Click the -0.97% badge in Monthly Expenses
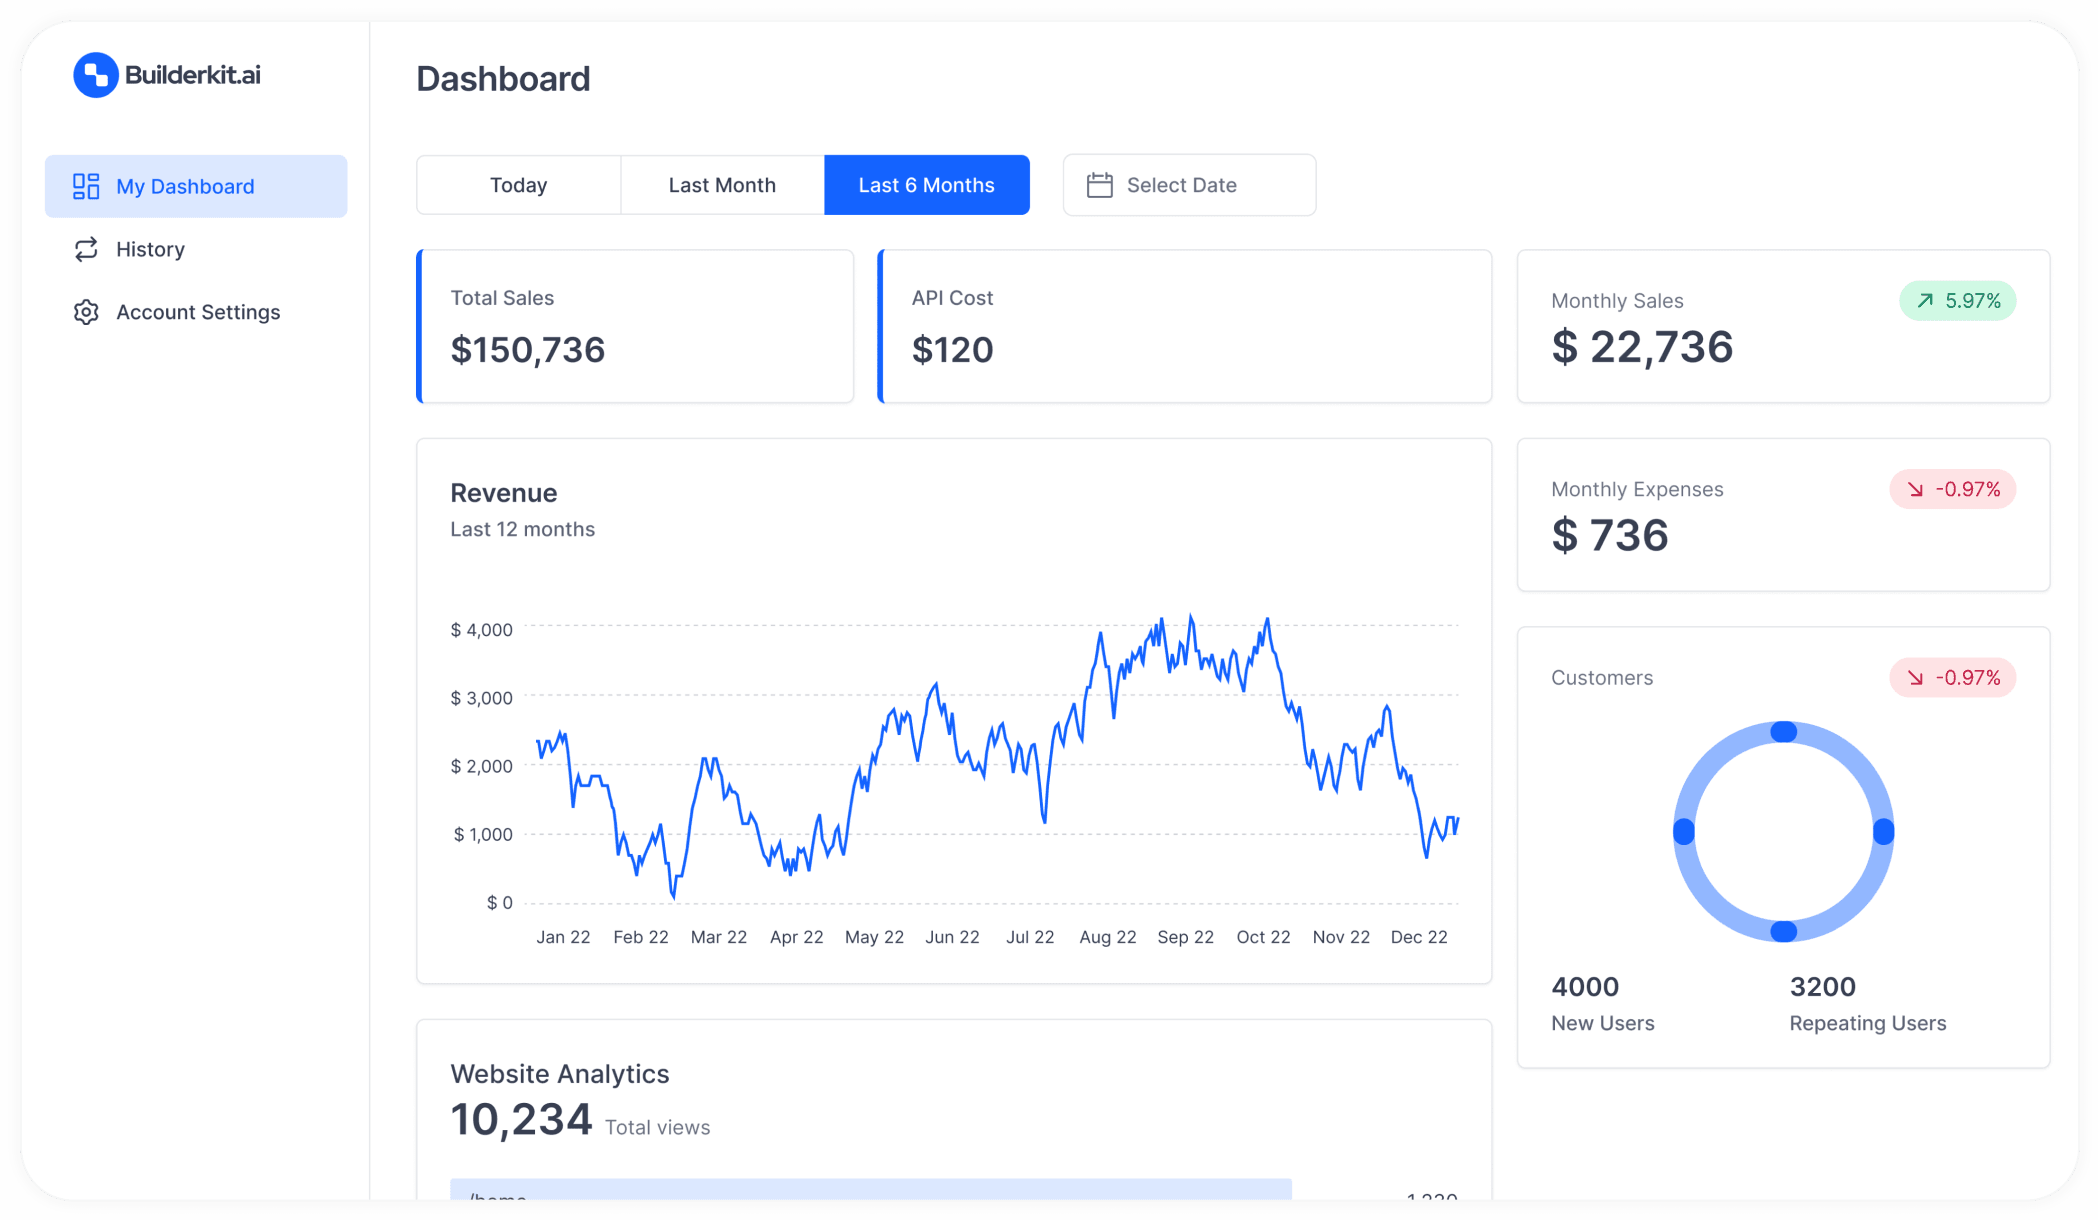This screenshot has width=2098, height=1220. [1952, 489]
